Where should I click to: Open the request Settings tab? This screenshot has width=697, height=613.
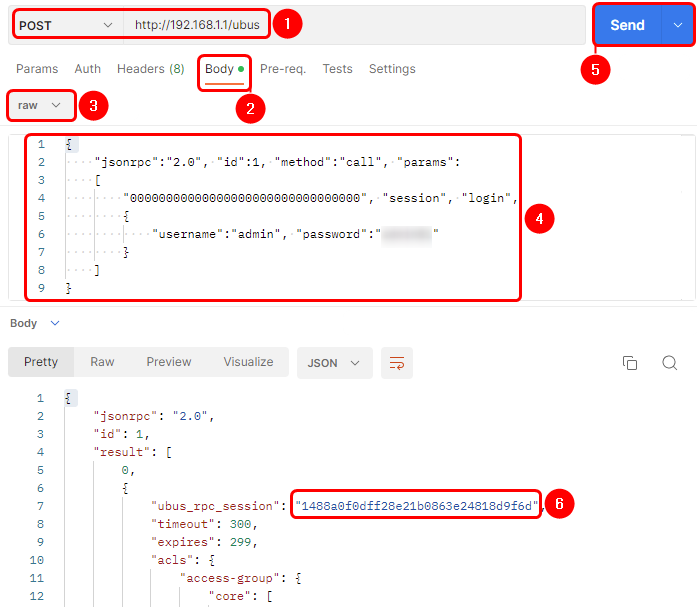coord(392,69)
